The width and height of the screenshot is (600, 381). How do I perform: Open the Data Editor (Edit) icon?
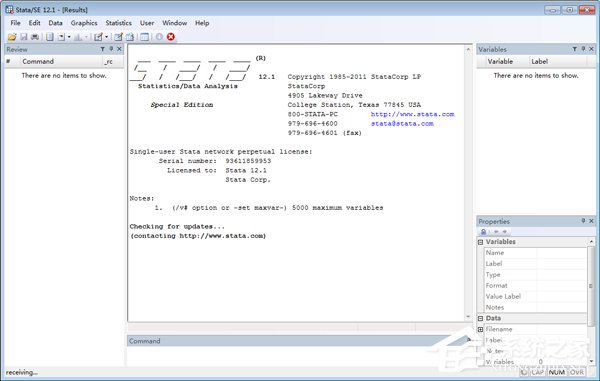click(118, 37)
